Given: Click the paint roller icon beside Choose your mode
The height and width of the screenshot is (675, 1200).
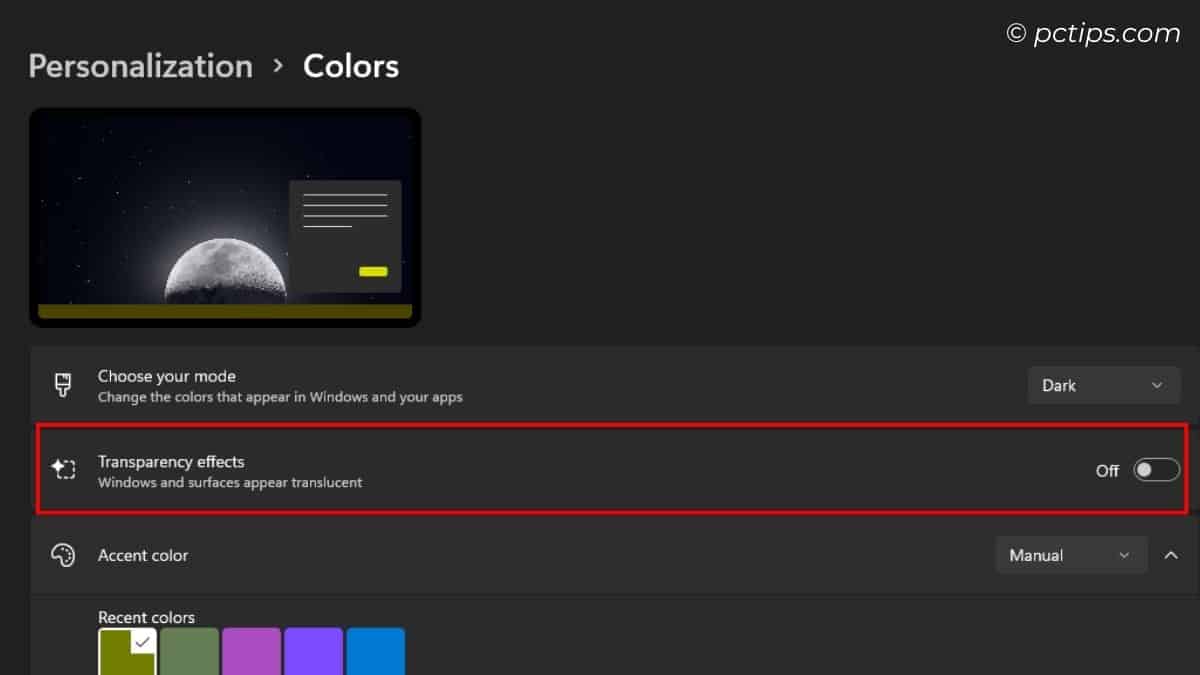Looking at the screenshot, I should [x=64, y=384].
